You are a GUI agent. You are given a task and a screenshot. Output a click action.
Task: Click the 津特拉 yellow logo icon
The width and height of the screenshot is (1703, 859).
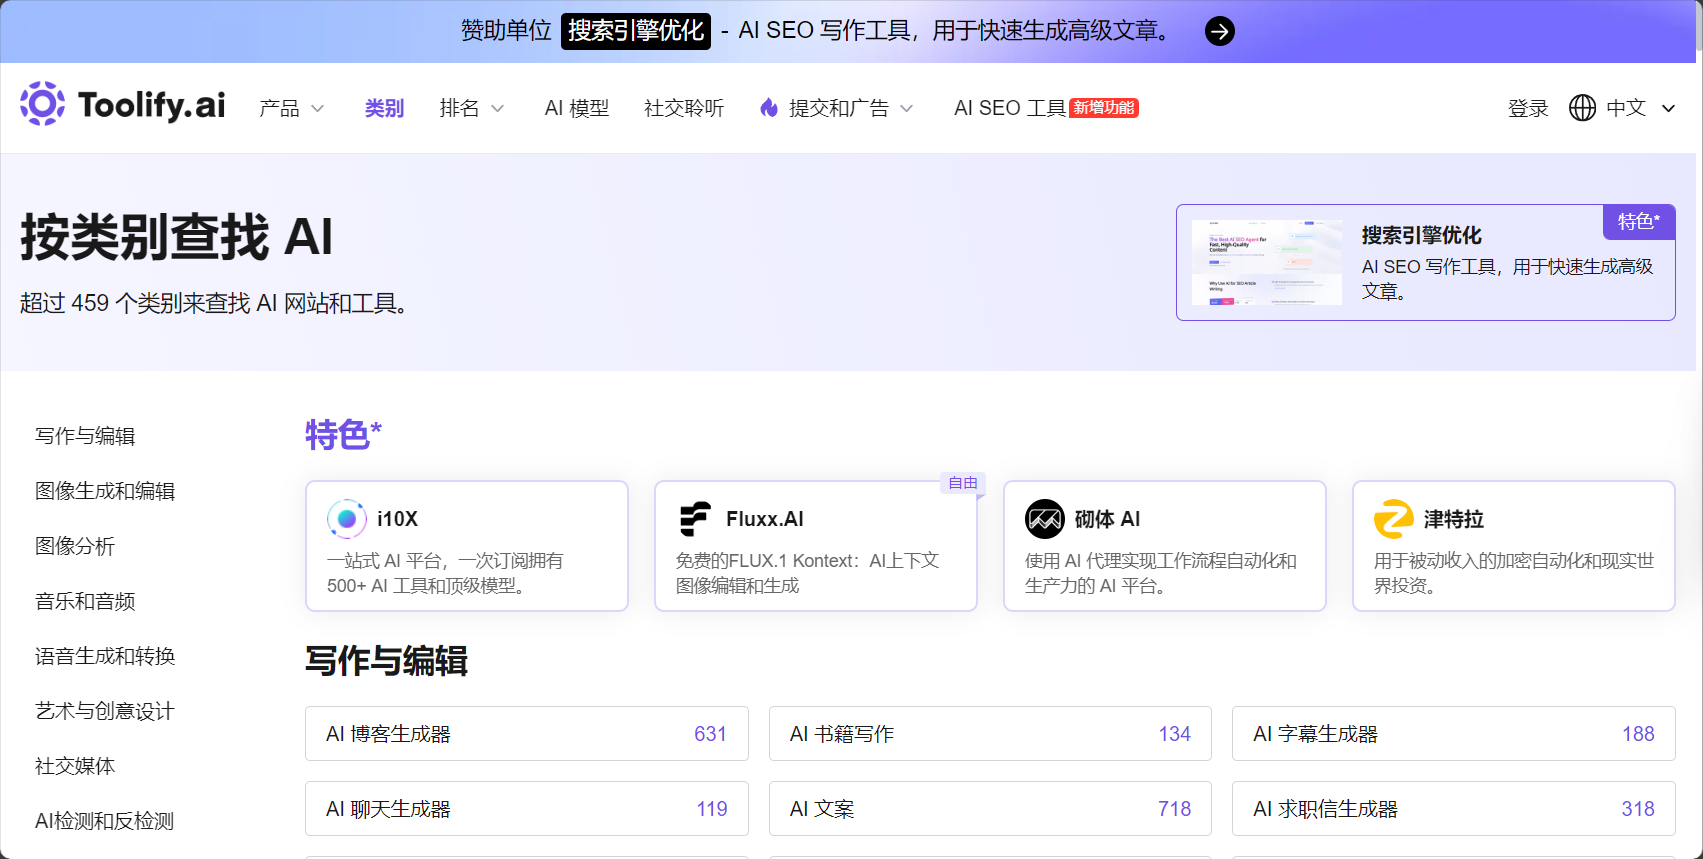1393,518
